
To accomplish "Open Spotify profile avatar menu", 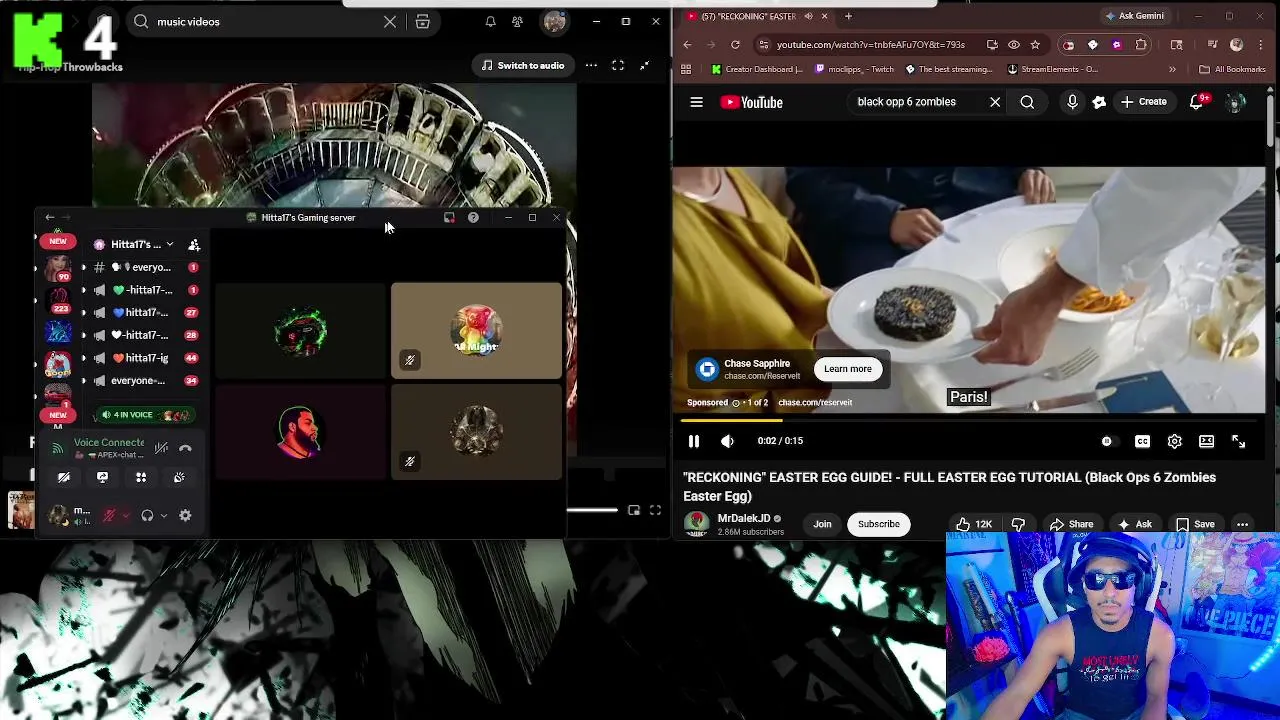I will pyautogui.click(x=554, y=22).
